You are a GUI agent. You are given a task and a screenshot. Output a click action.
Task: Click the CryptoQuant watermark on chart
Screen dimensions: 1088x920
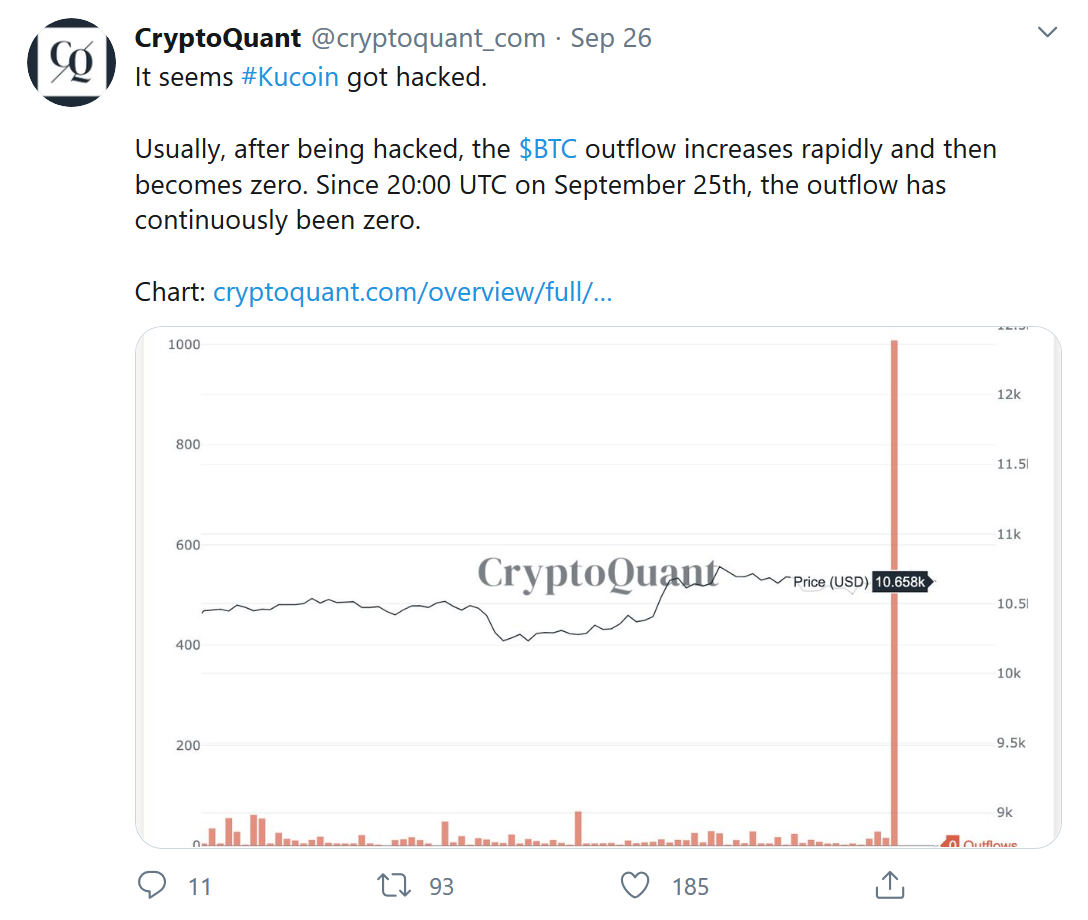pos(597,573)
